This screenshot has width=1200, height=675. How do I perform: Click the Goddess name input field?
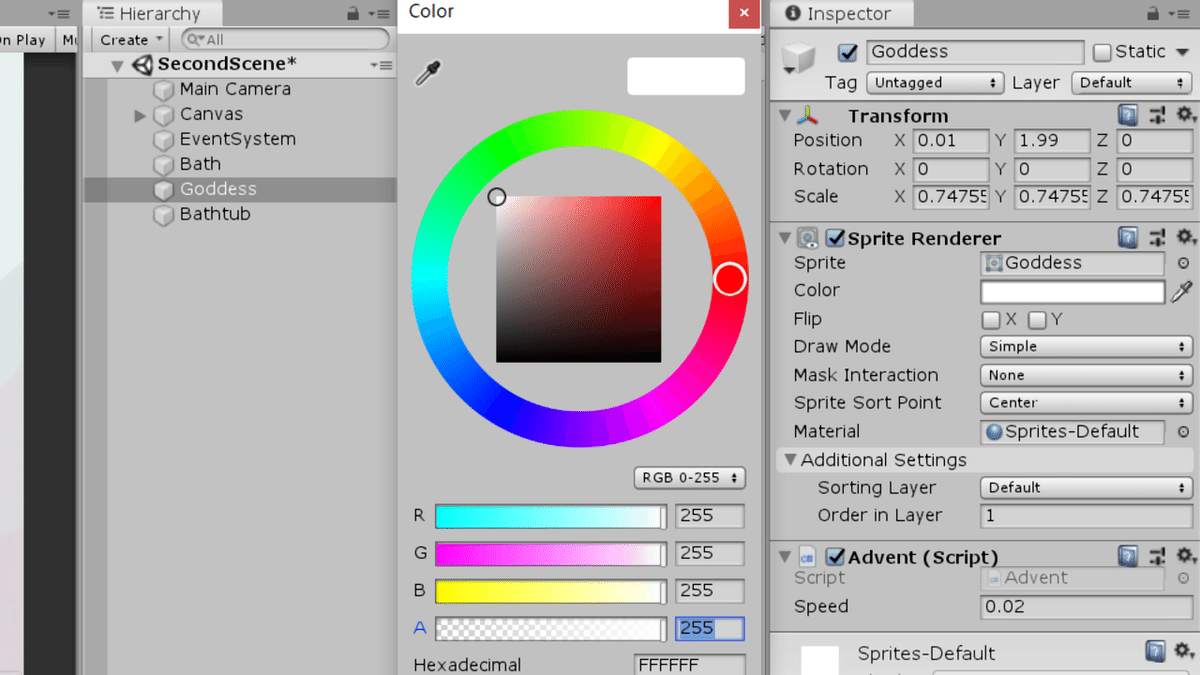975,52
